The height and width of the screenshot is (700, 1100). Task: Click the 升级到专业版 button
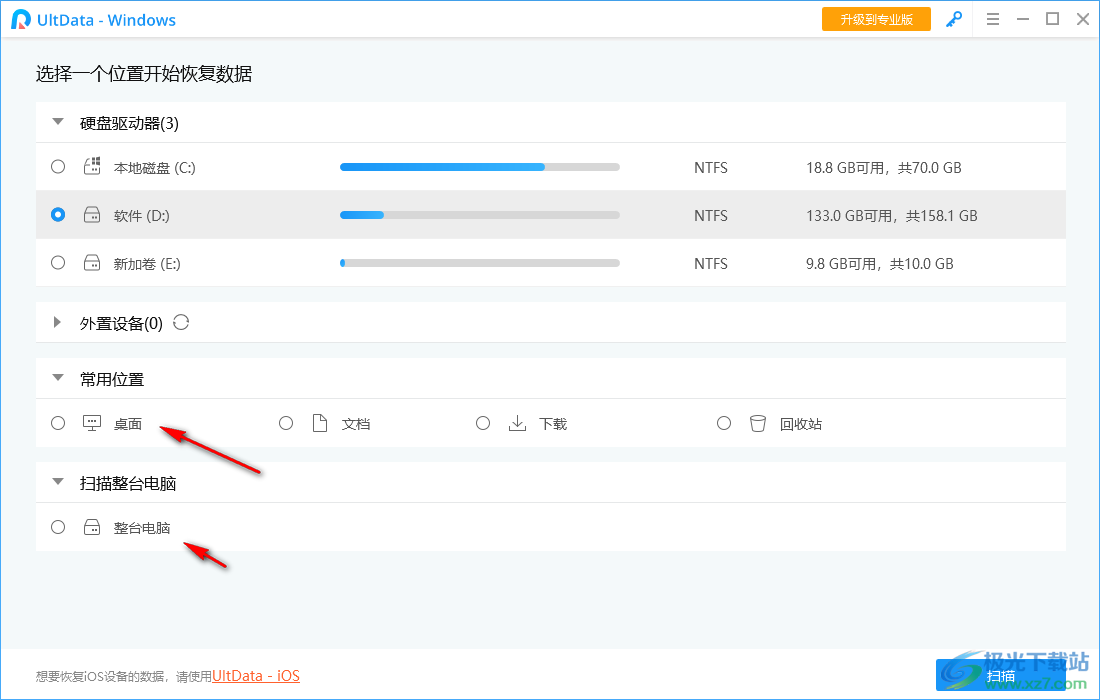[876, 18]
